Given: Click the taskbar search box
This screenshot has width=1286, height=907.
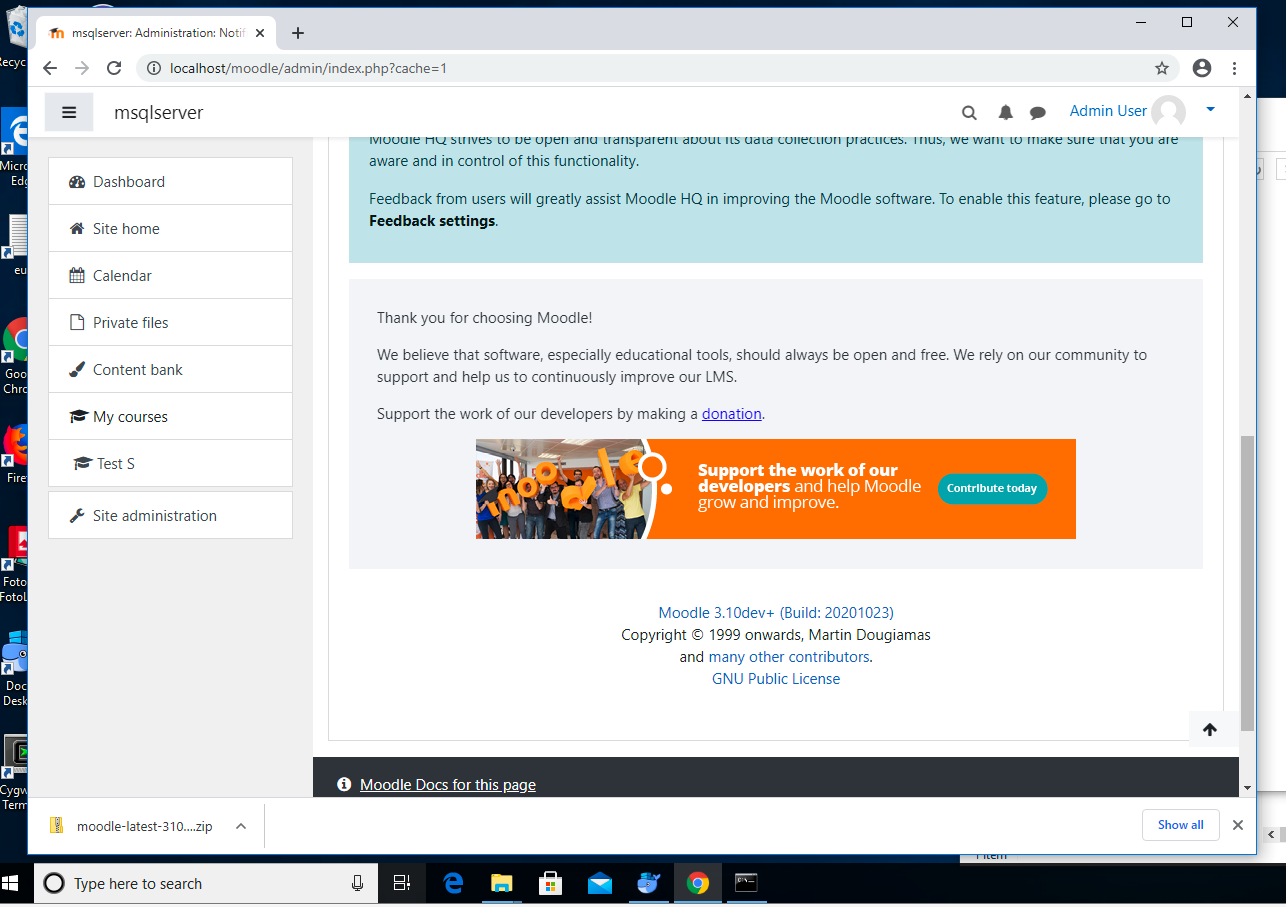Looking at the screenshot, I should [x=205, y=883].
